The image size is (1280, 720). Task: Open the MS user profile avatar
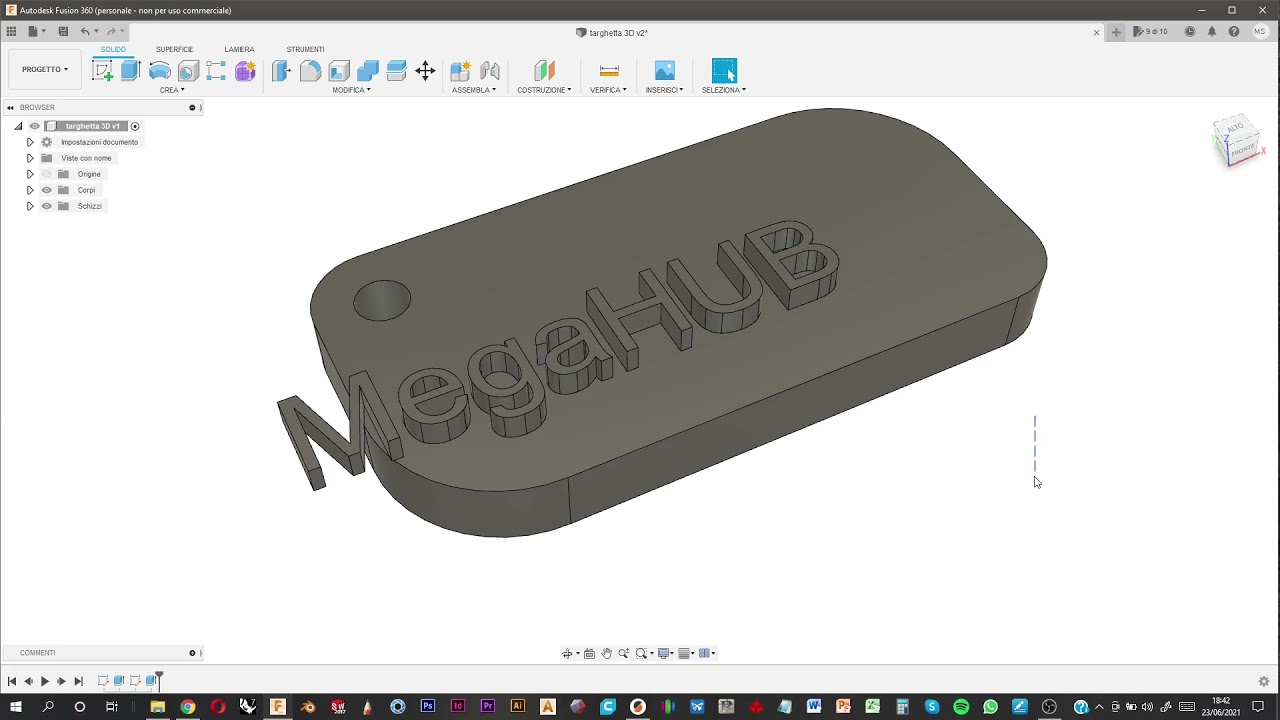click(x=1259, y=32)
